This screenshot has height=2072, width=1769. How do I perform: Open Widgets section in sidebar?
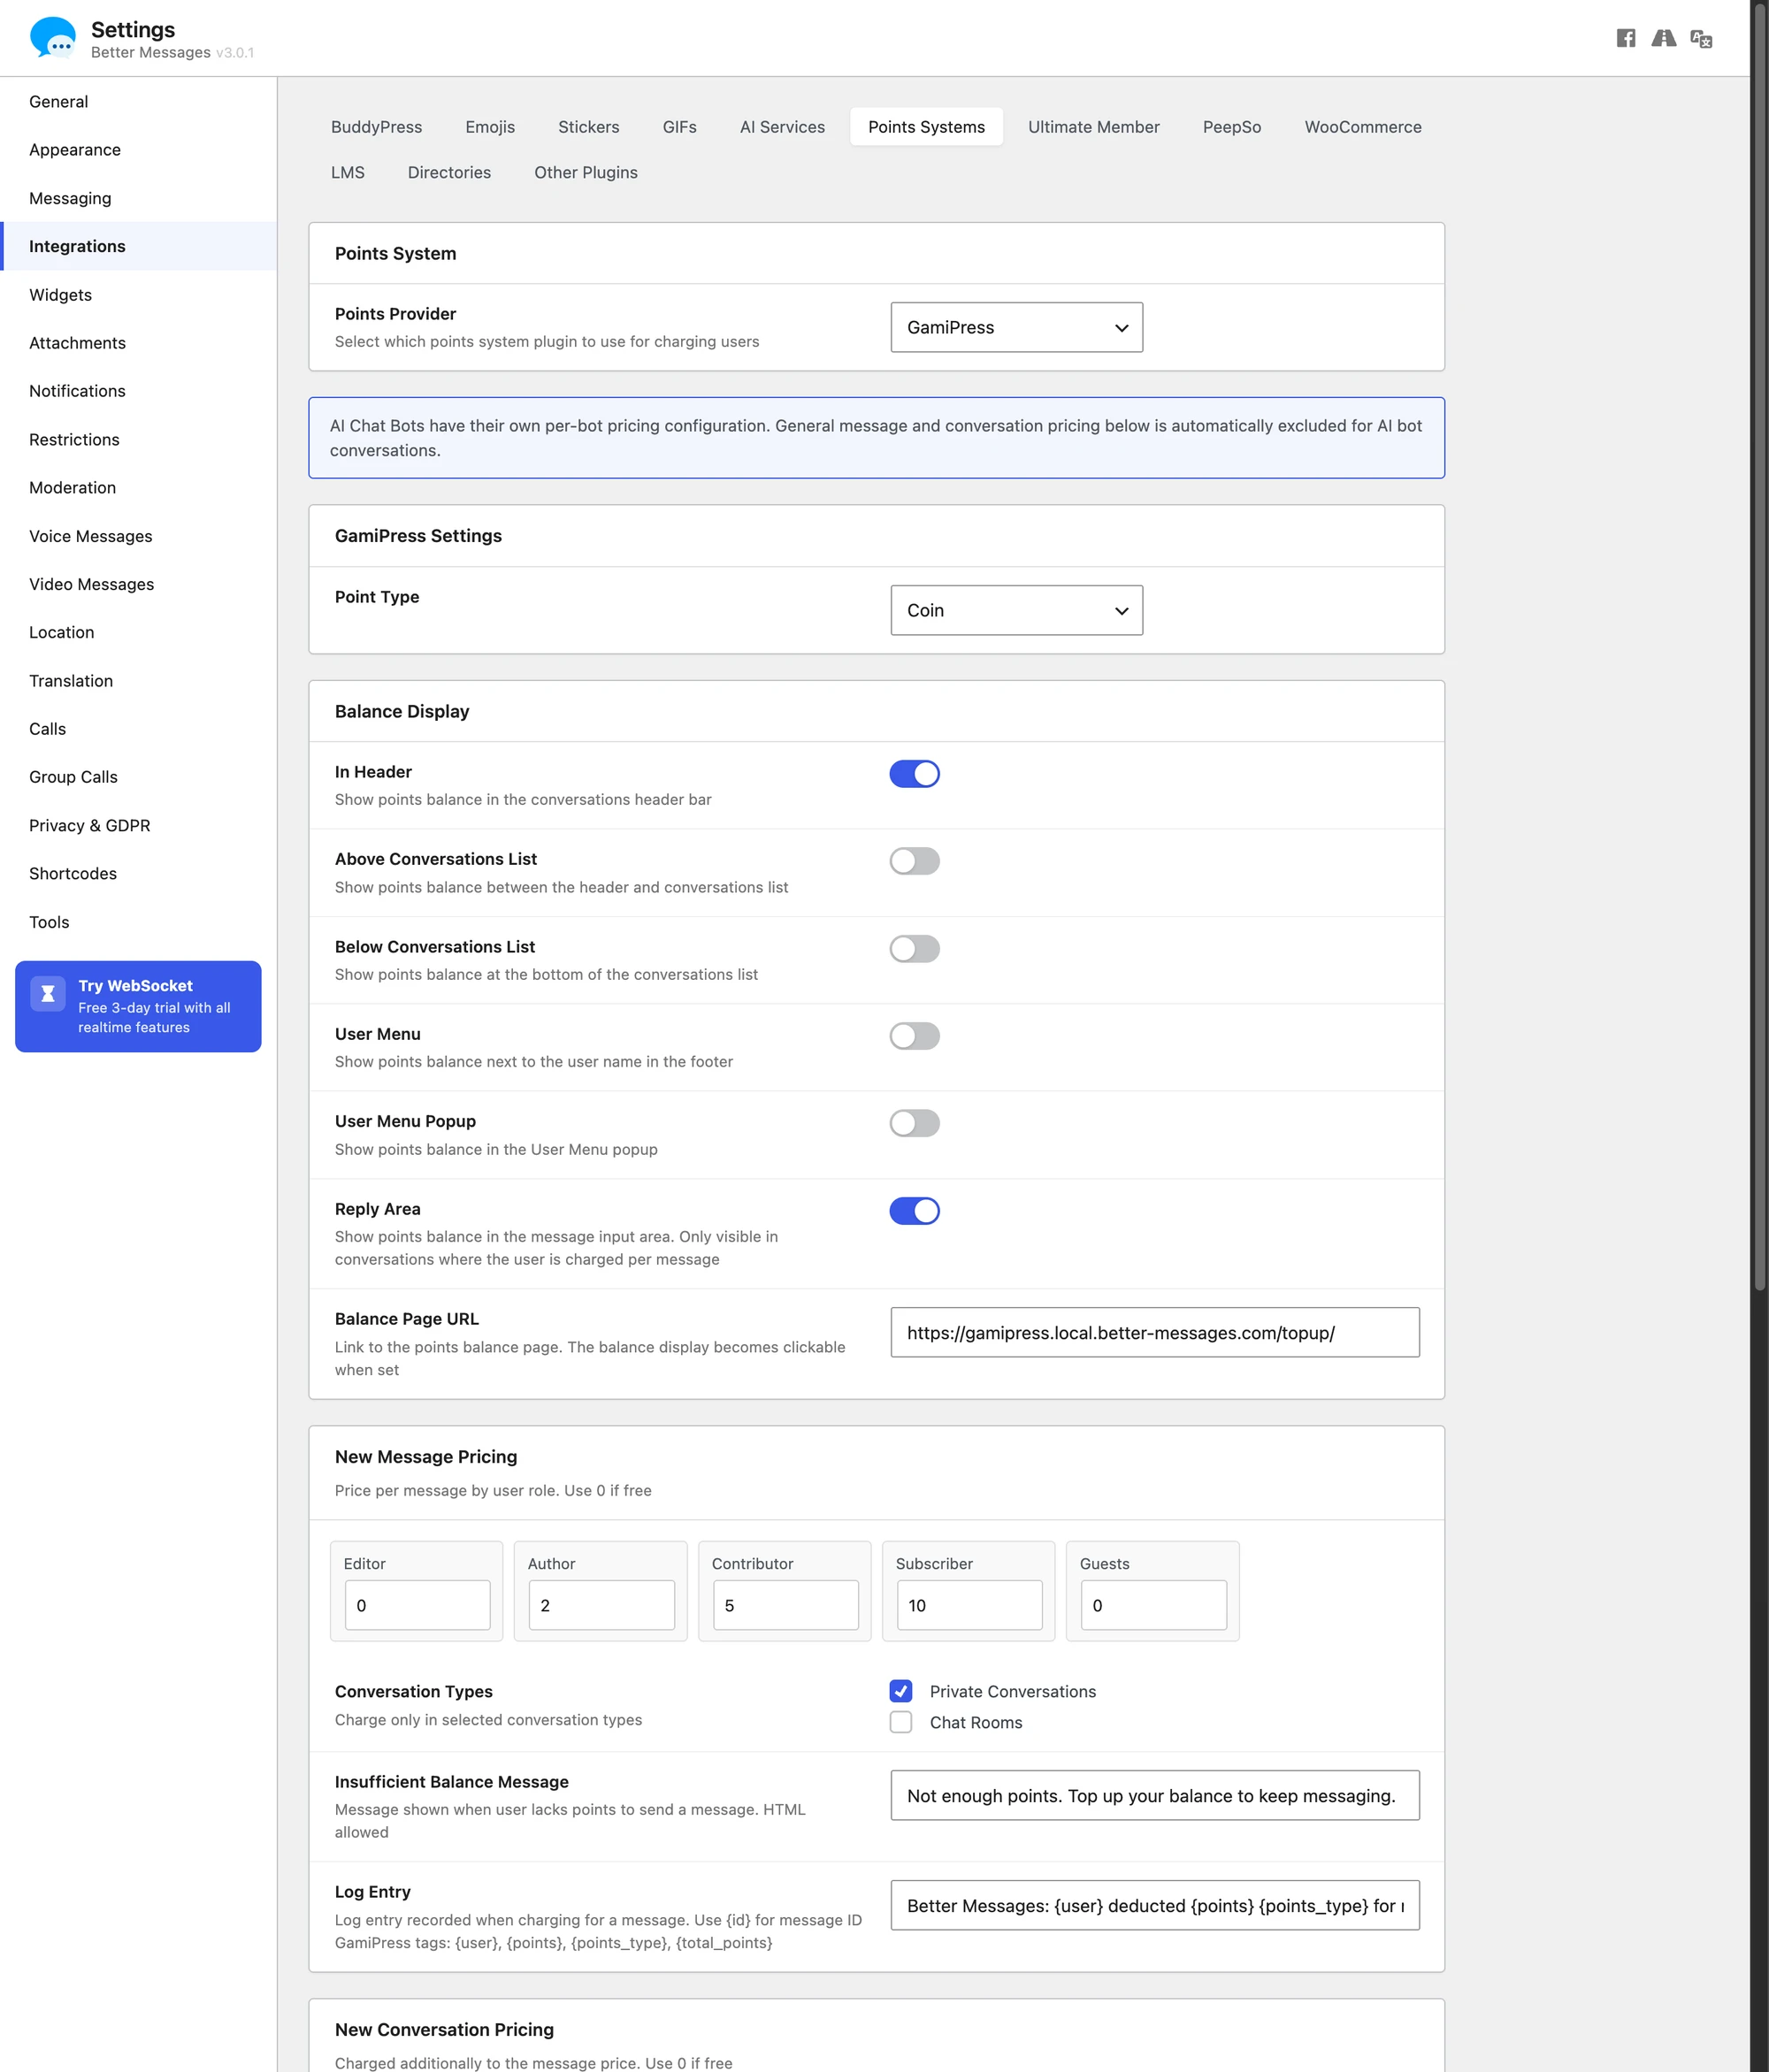[138, 295]
